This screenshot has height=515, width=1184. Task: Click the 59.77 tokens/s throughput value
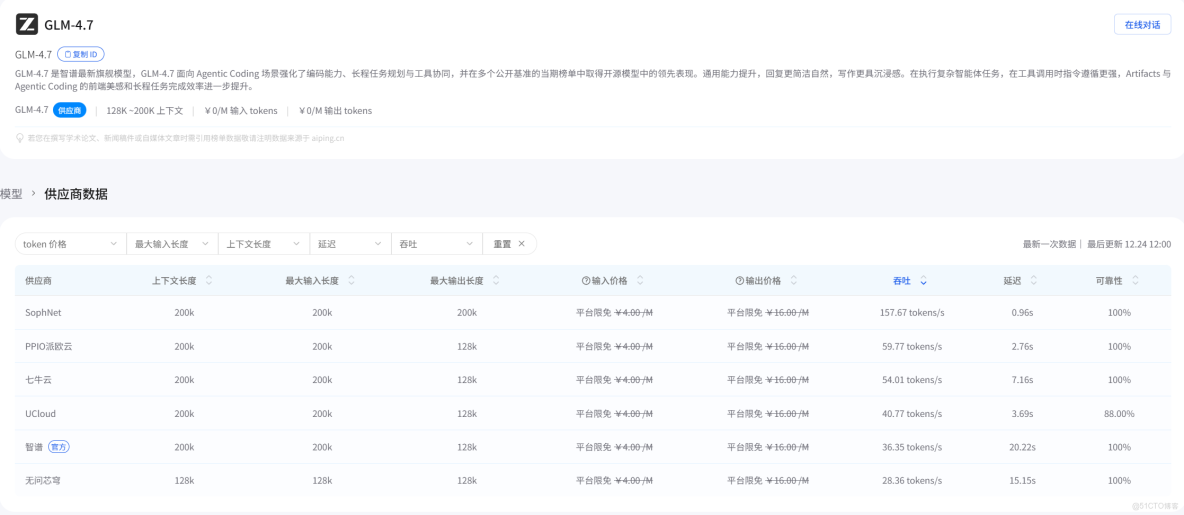coord(911,347)
